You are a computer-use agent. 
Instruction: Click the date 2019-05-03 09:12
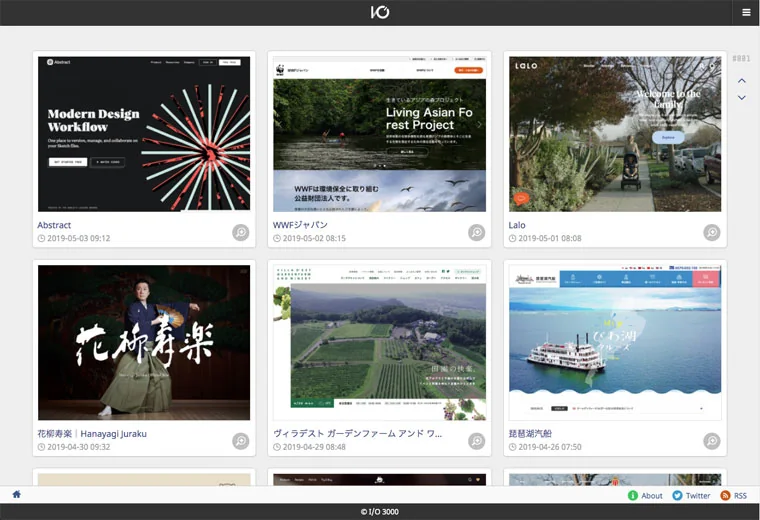point(79,238)
